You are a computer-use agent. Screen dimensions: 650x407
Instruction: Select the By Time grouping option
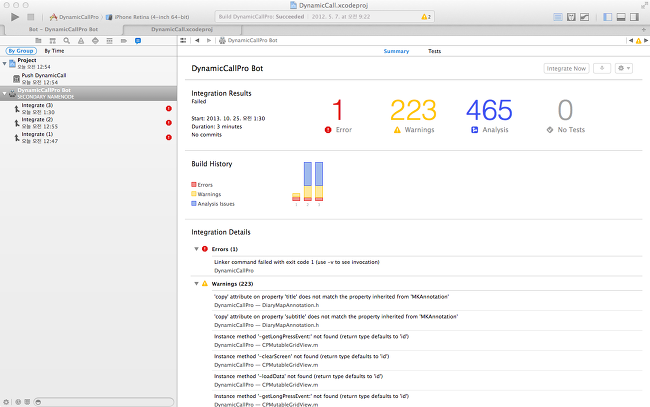(x=54, y=51)
